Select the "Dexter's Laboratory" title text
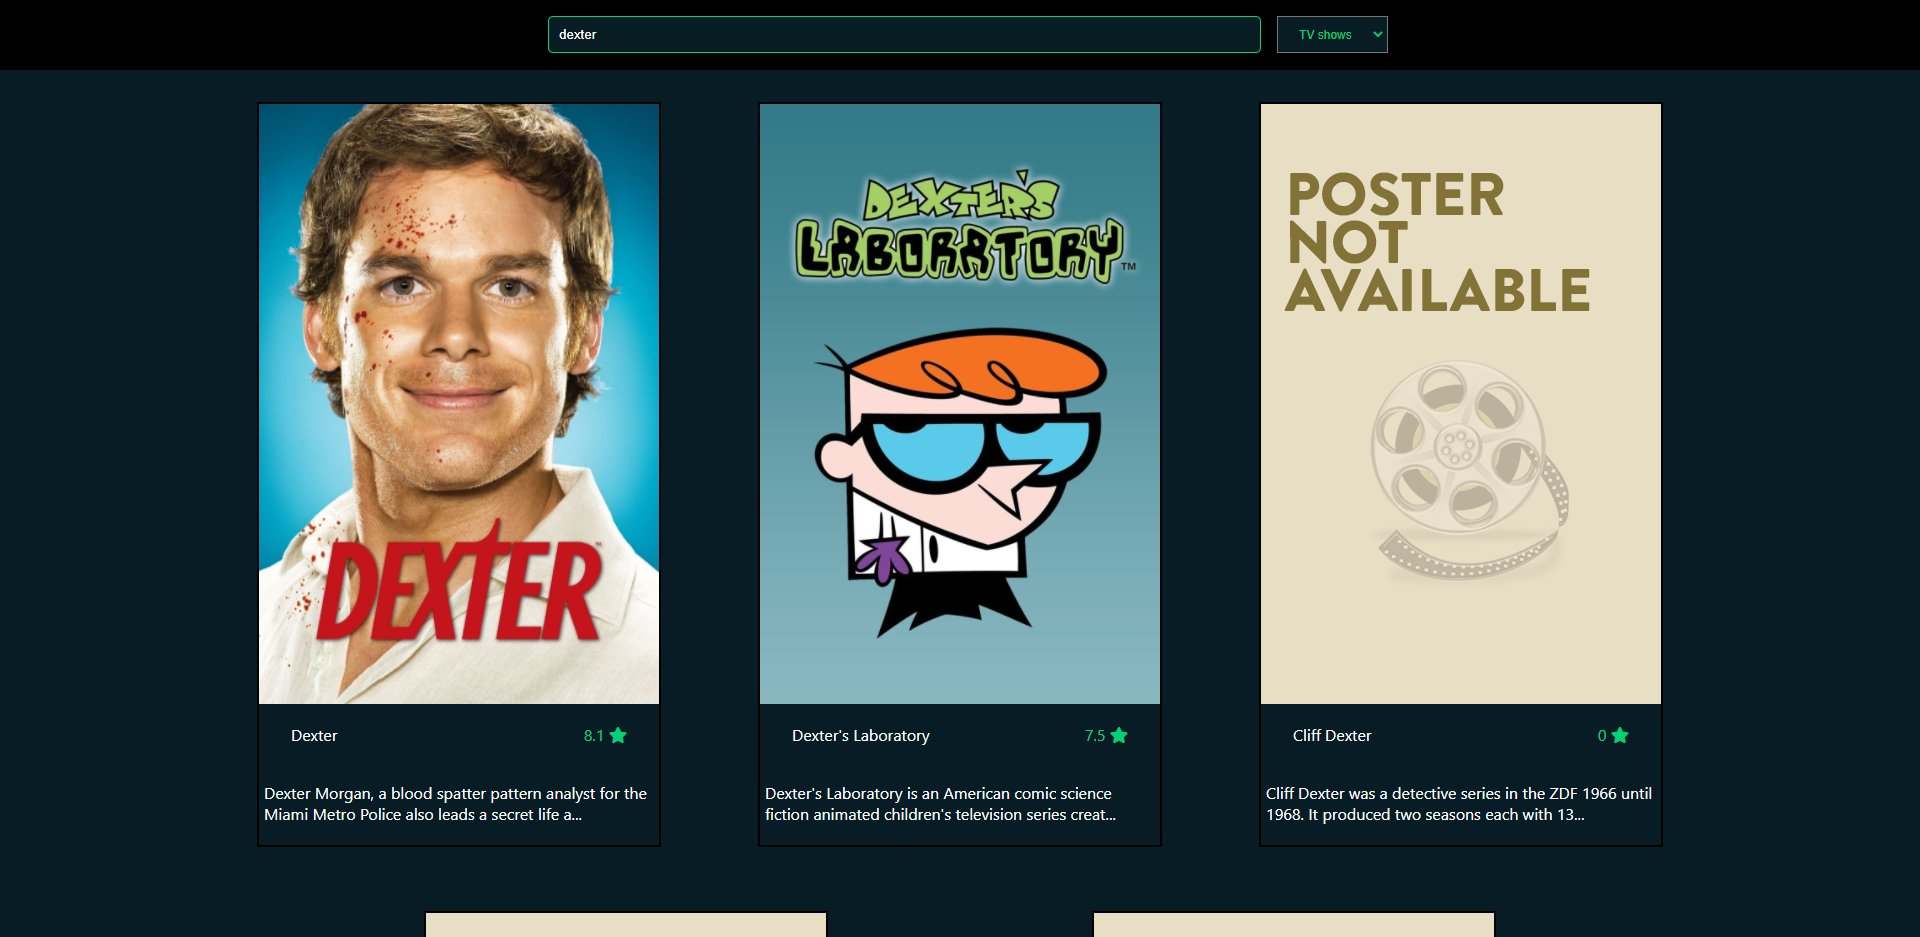 tap(861, 736)
